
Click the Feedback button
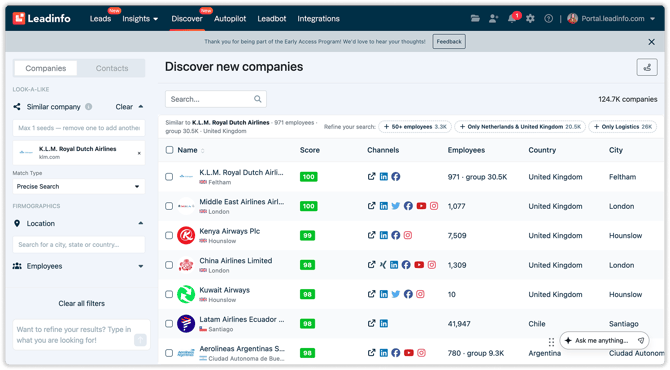(449, 41)
